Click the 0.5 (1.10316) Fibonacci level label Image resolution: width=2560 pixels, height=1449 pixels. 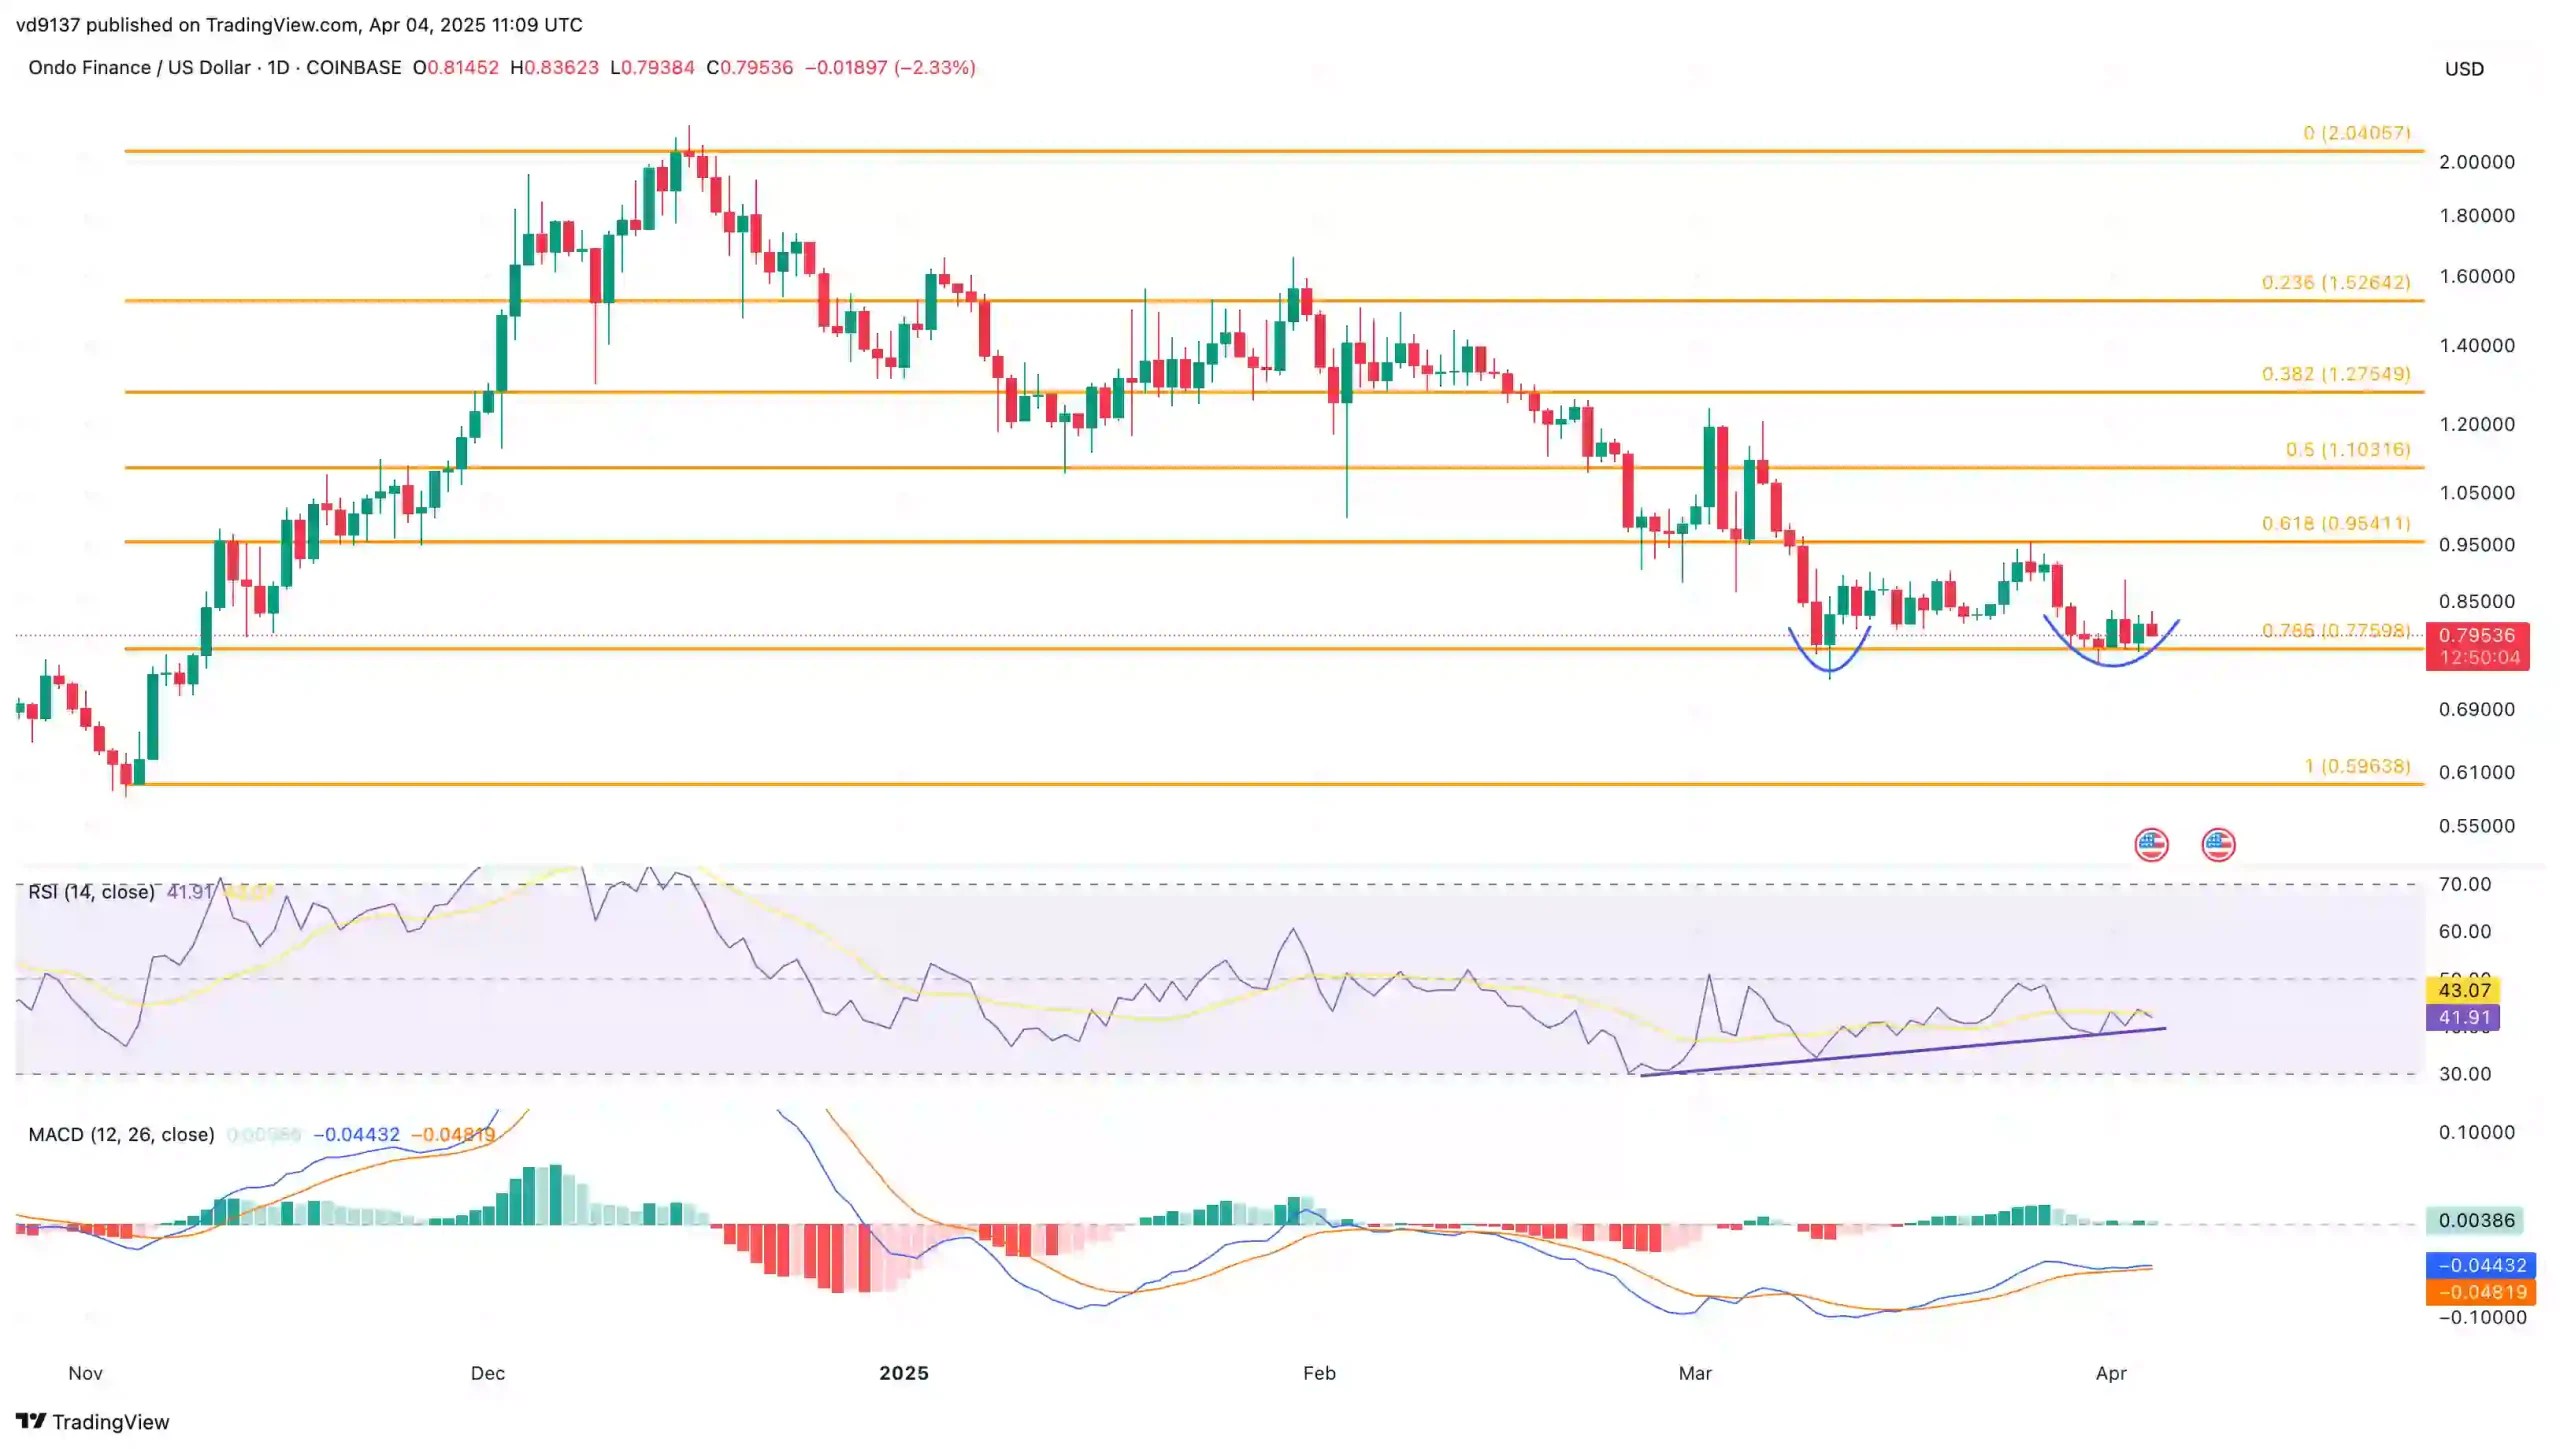2347,449
